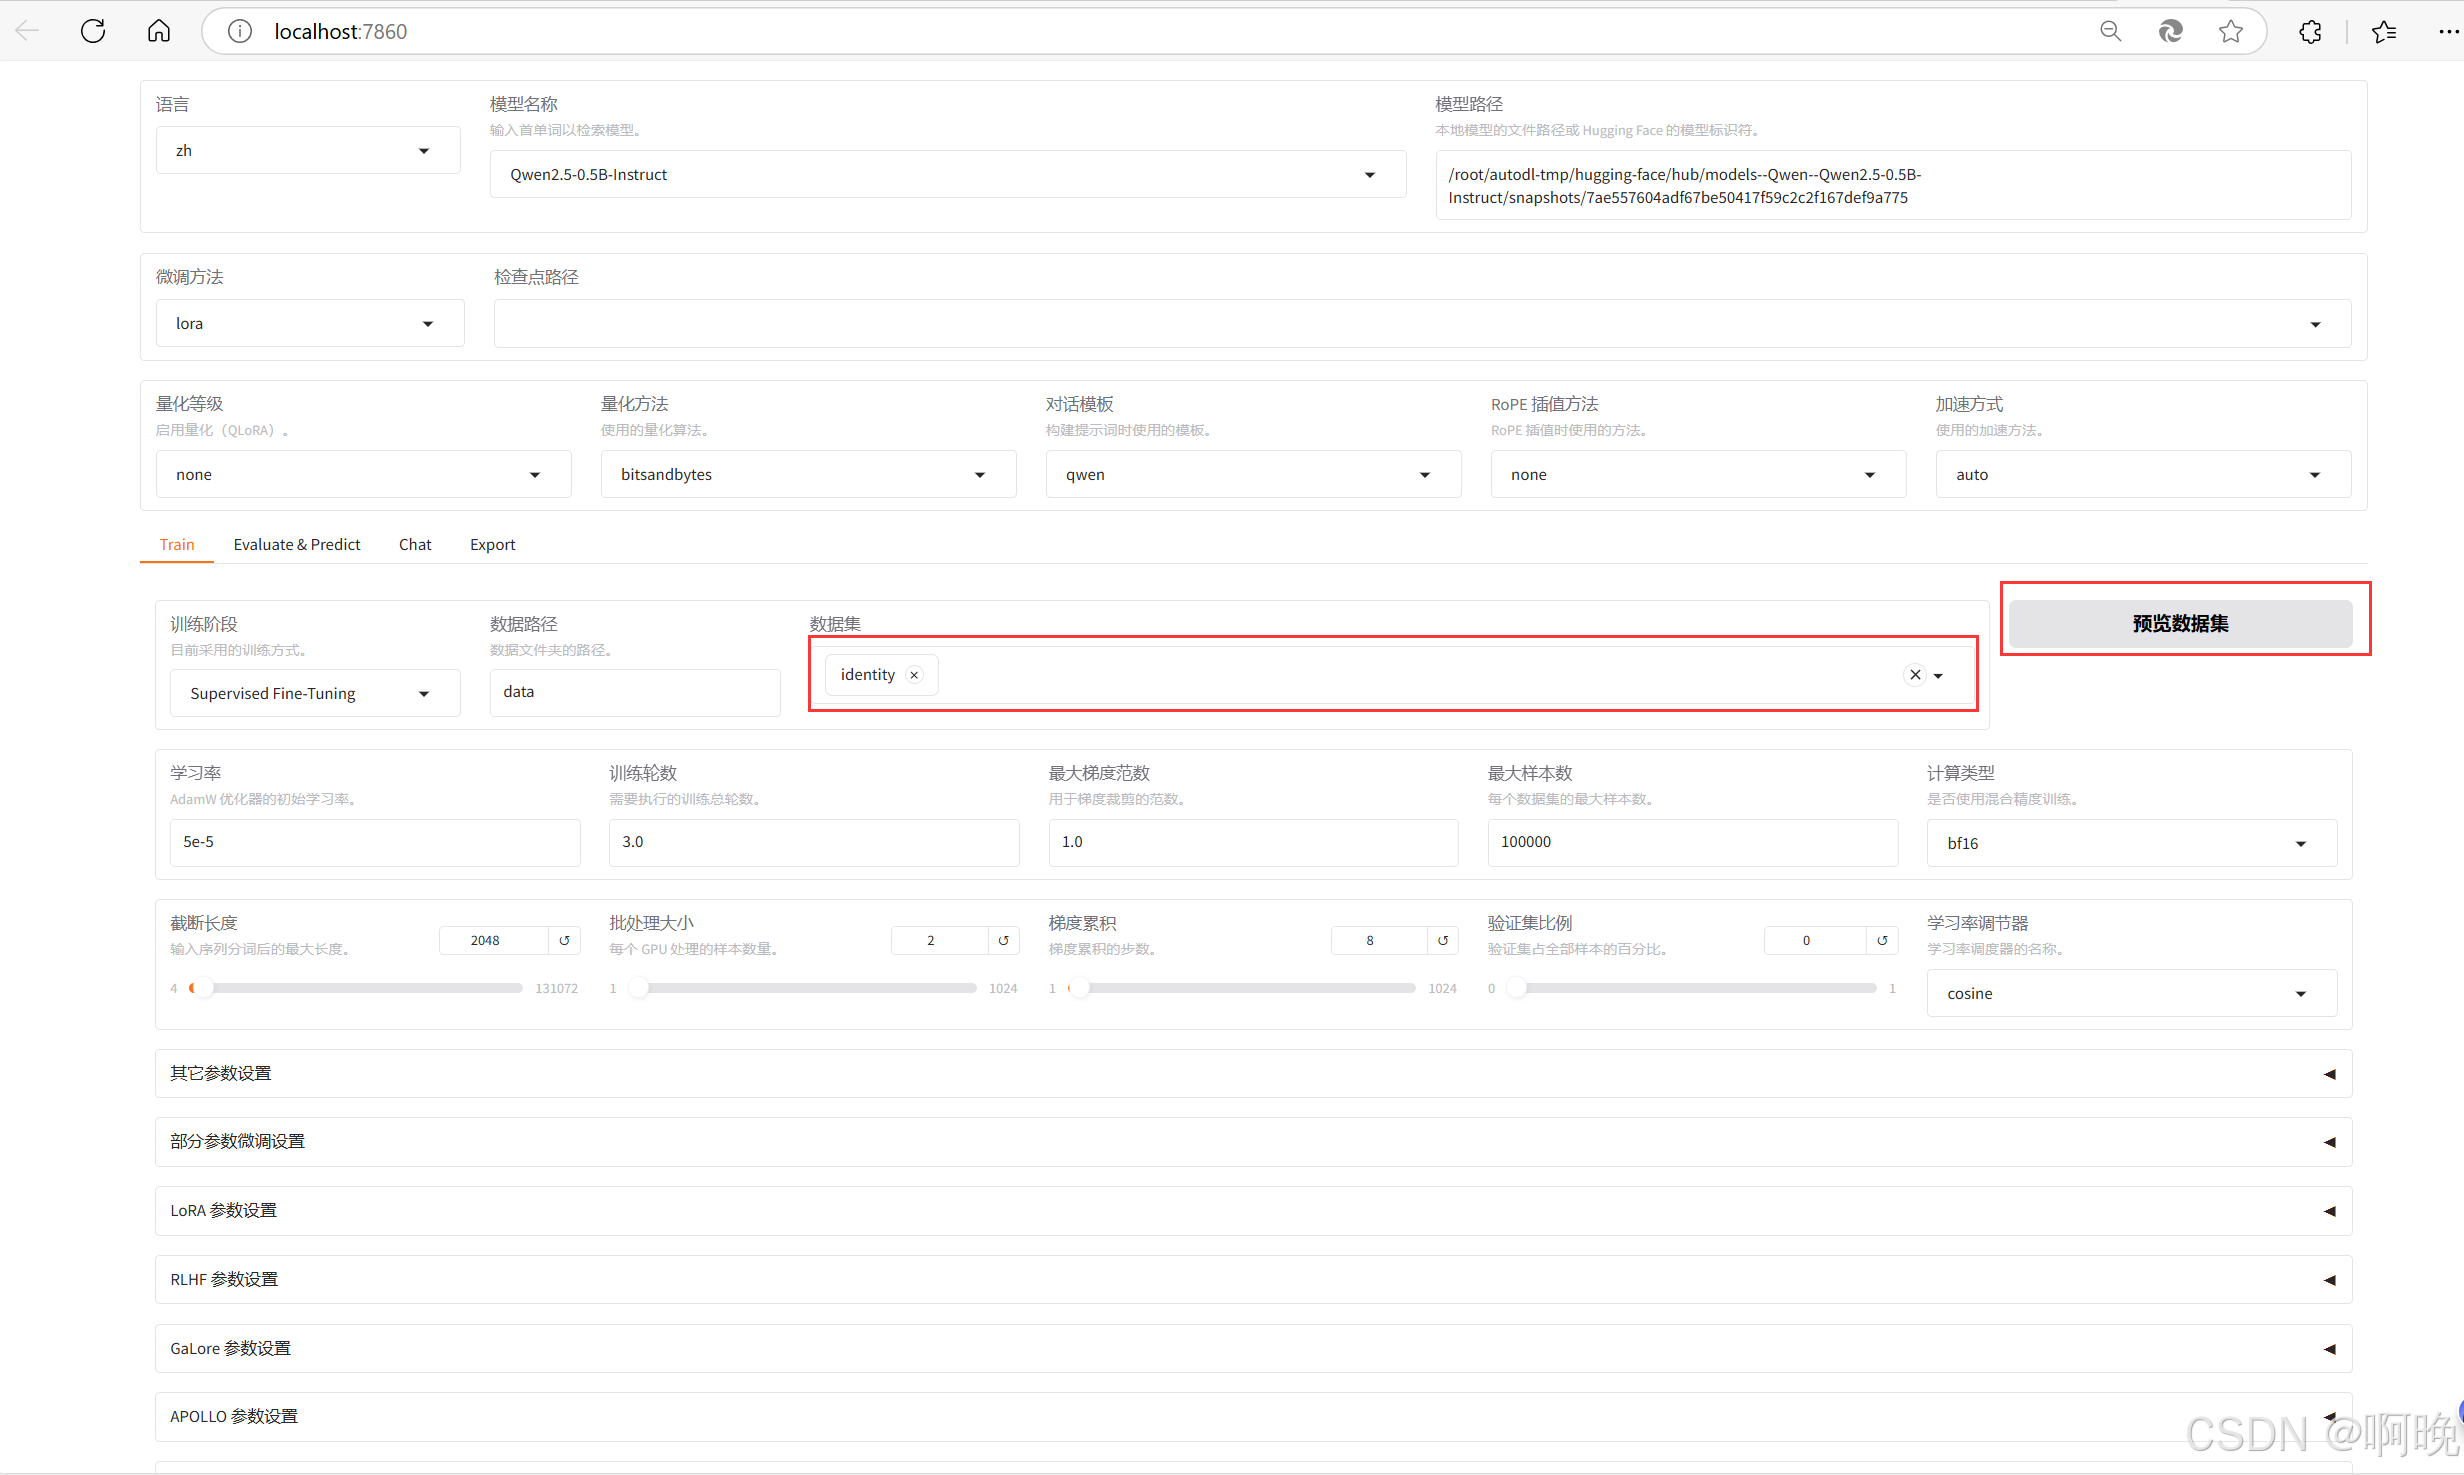Switch to the Evaluate & Predict tab
This screenshot has height=1475, width=2464.
[296, 544]
